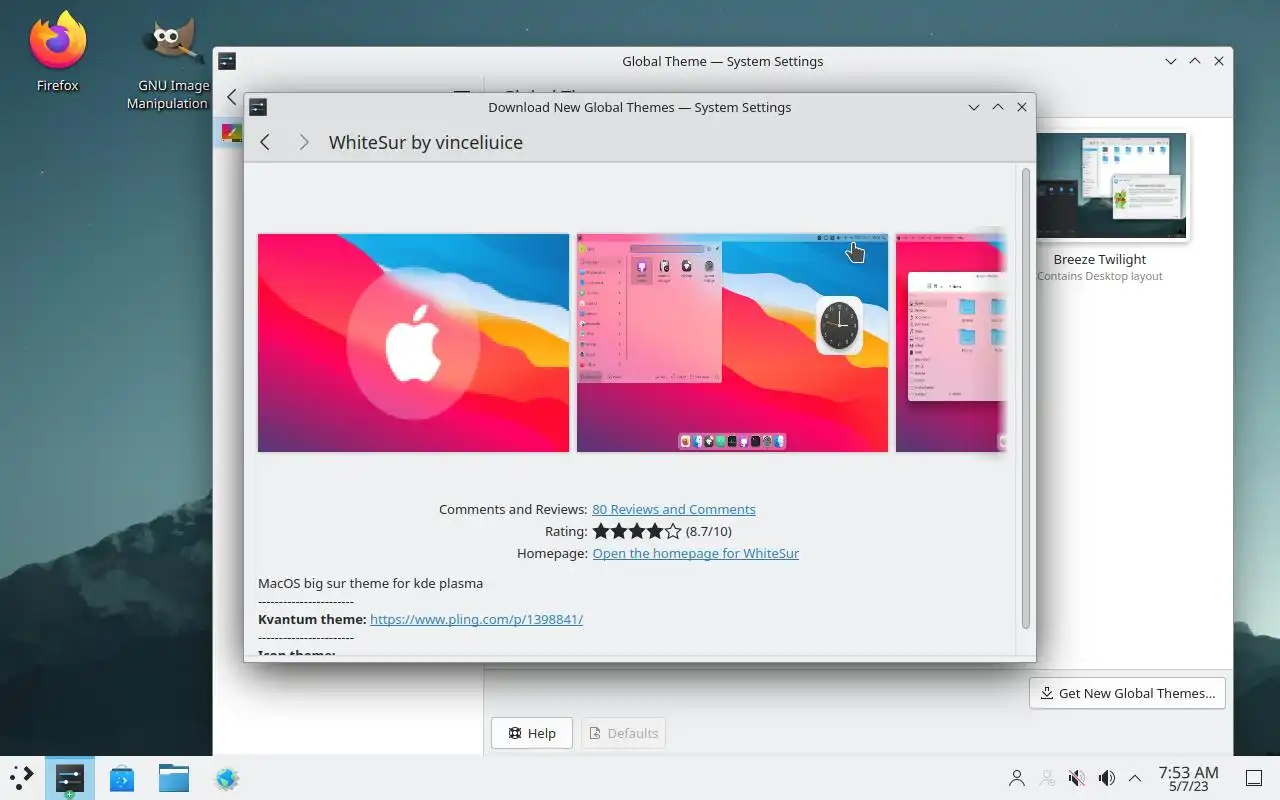This screenshot has height=800, width=1280.
Task: Click the user account tray icon
Action: [1017, 778]
